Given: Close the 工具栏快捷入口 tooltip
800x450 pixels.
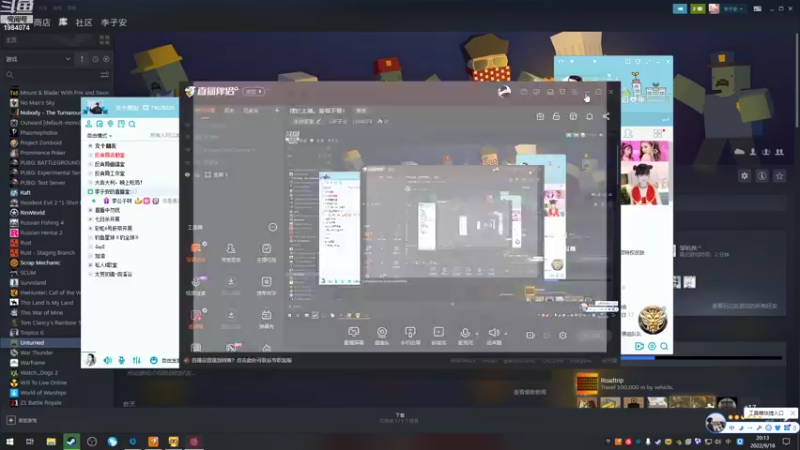Looking at the screenshot, I should coord(792,413).
